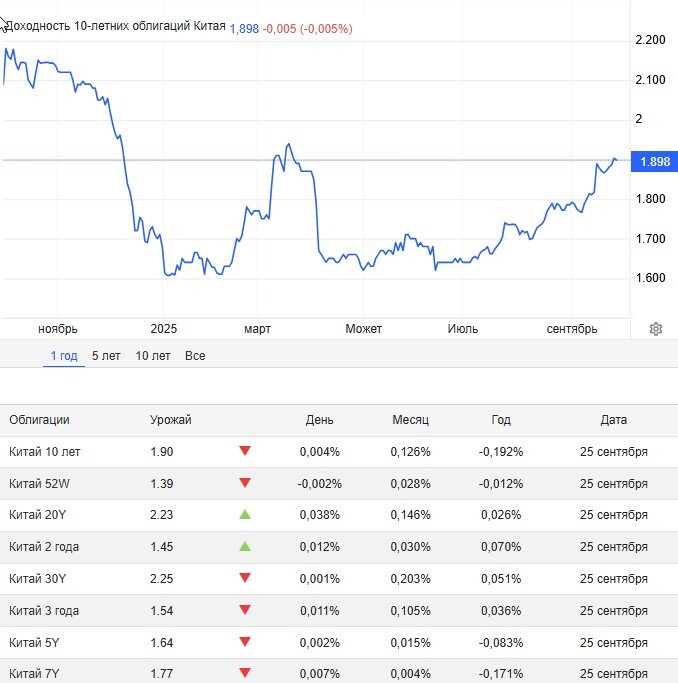Click green up arrow in Китай 2 года row
The width and height of the screenshot is (678, 683).
click(x=245, y=547)
